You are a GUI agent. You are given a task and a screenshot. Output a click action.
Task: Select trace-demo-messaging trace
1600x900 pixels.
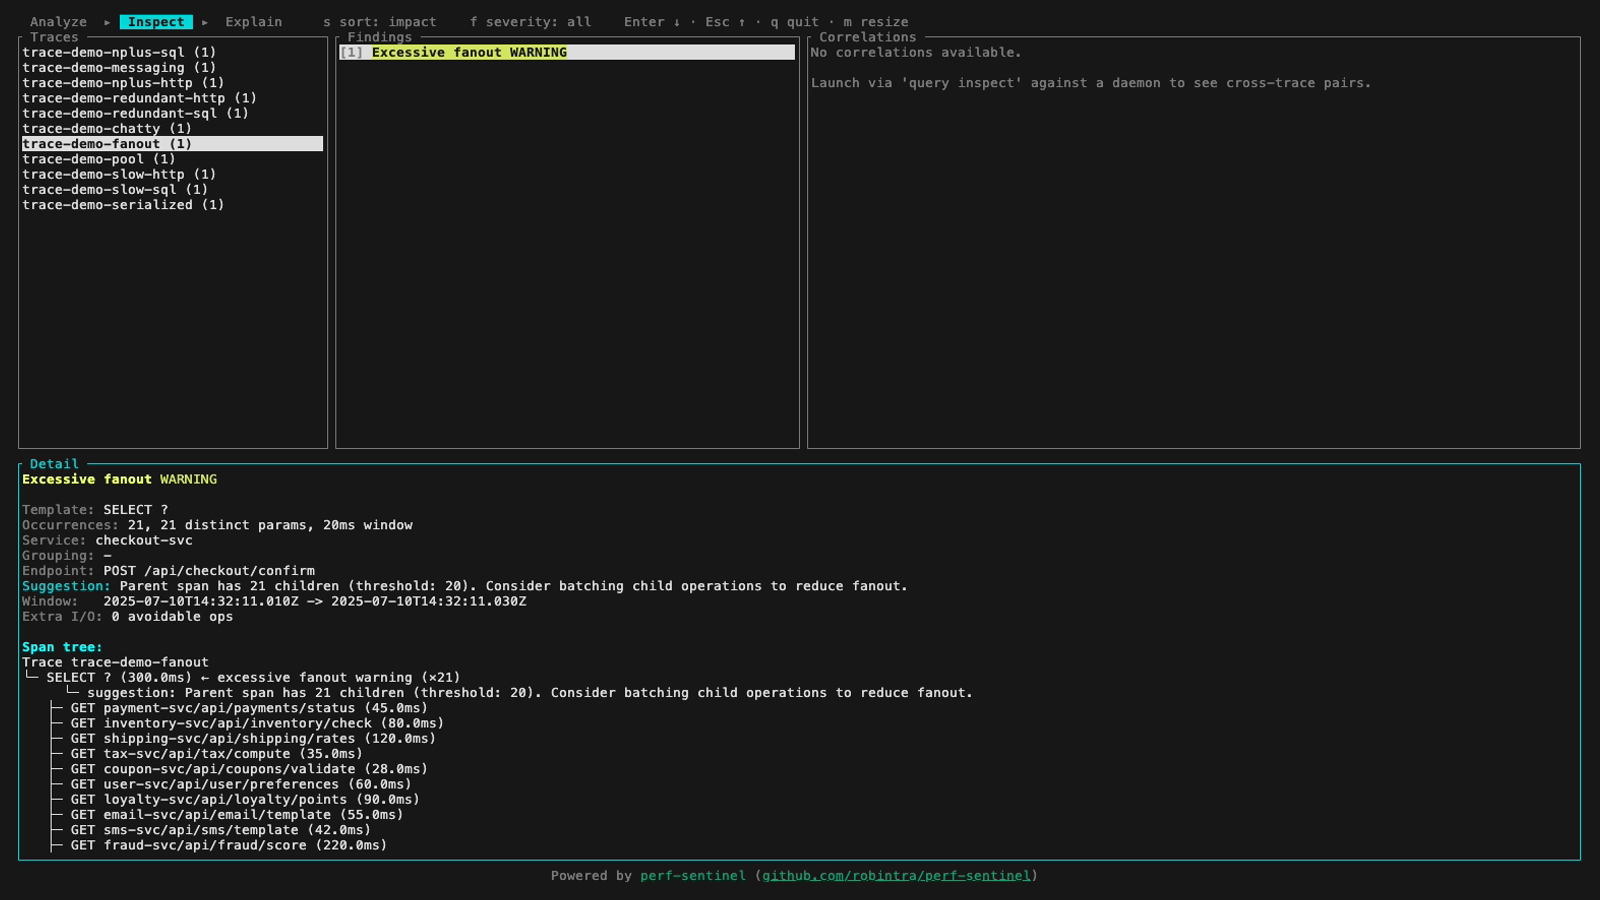(172, 68)
